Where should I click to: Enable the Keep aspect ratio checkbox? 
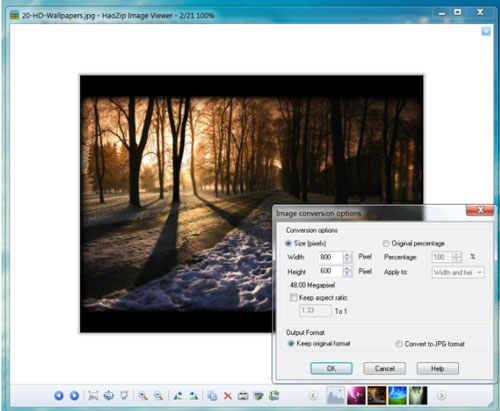[x=293, y=297]
